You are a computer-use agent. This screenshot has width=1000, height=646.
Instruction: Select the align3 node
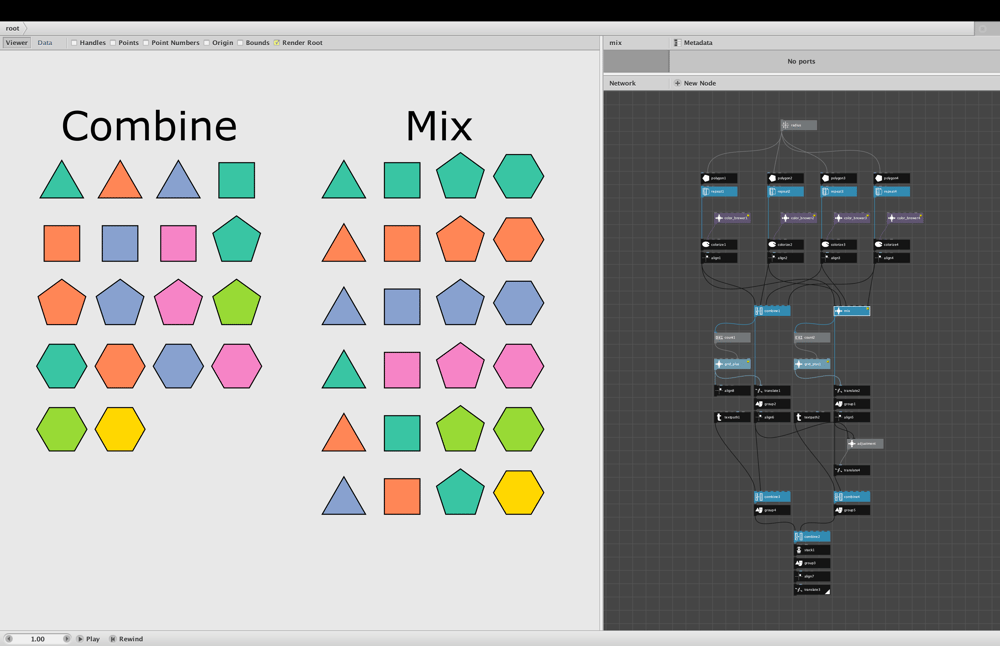pos(839,258)
